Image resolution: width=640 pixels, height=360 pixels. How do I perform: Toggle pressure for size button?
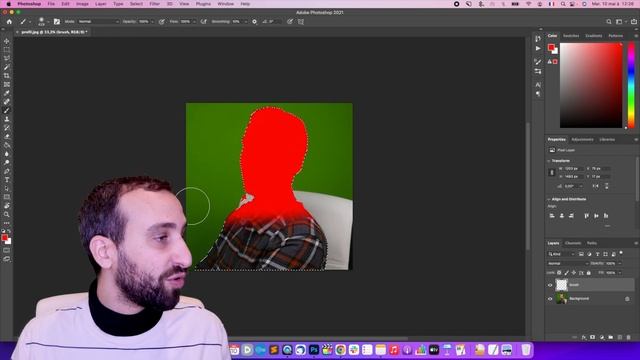point(290,22)
